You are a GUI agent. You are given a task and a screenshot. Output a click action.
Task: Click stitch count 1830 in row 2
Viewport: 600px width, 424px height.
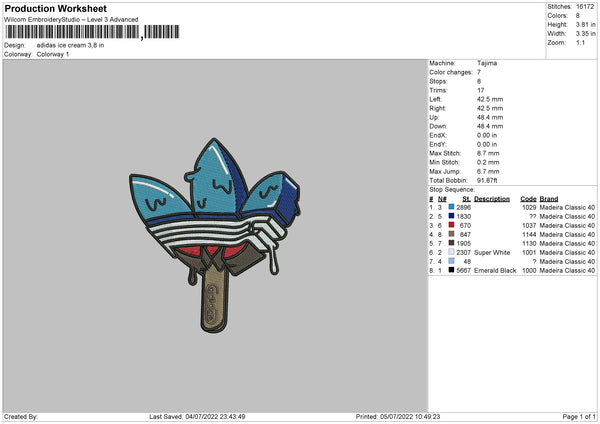463,217
